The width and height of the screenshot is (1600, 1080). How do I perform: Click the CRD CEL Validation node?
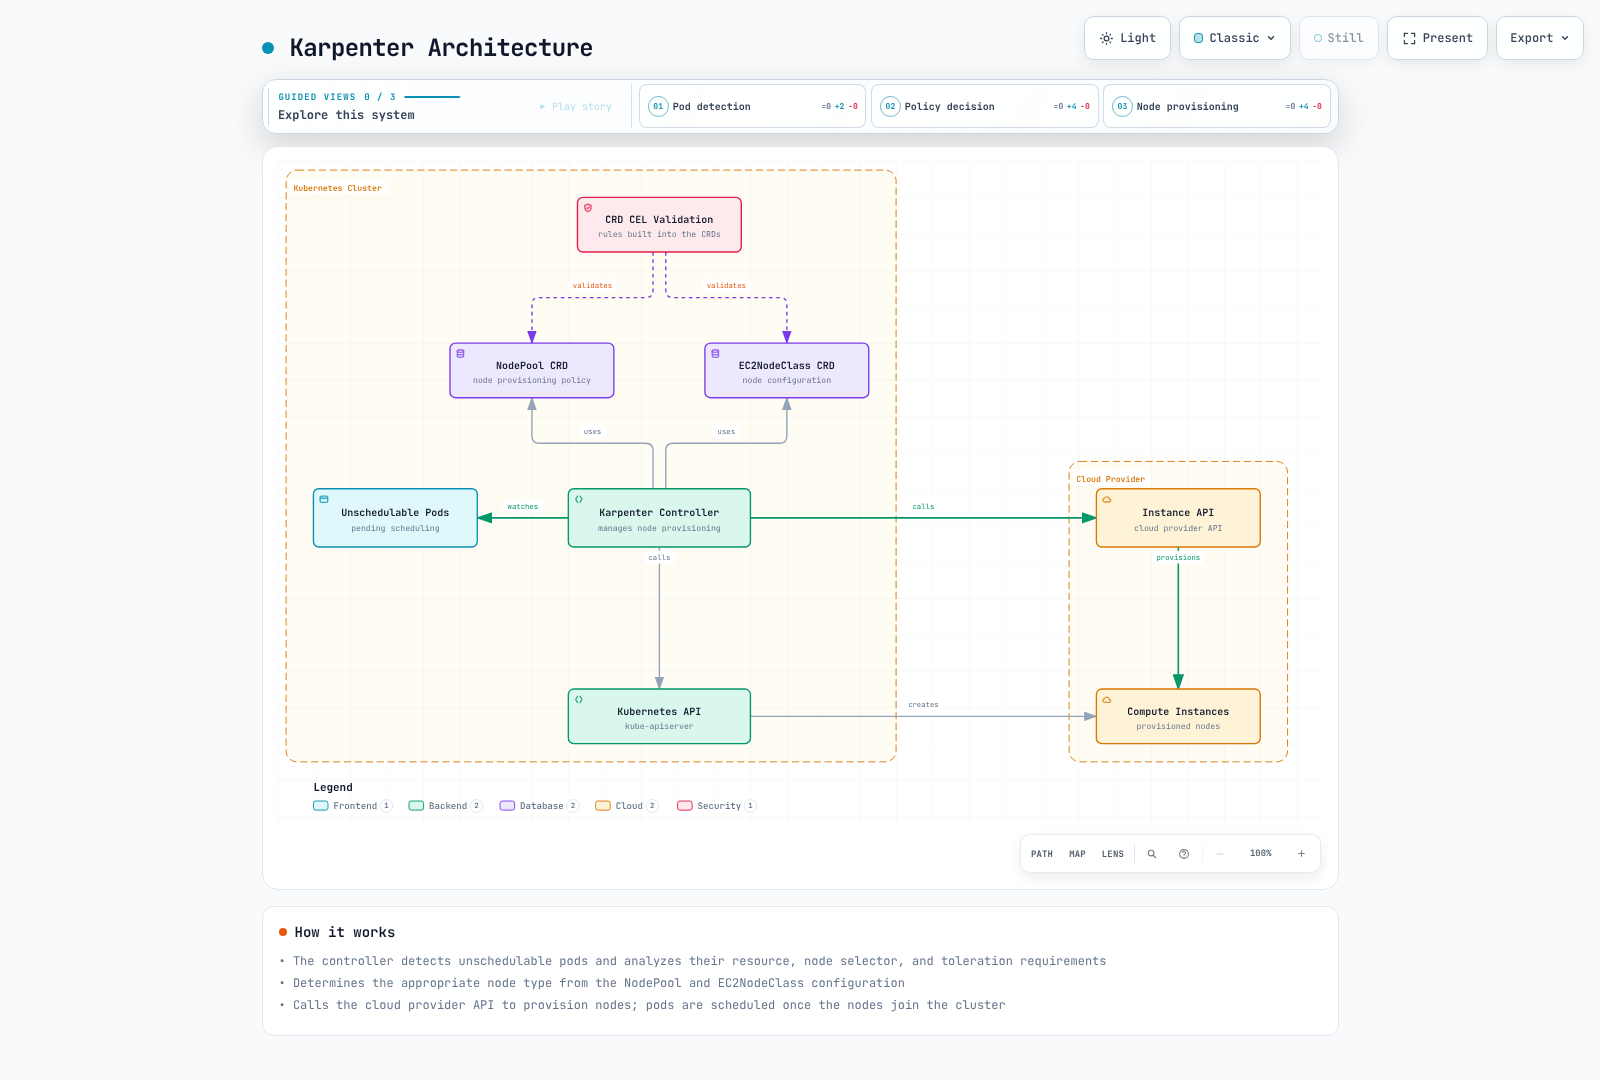tap(659, 225)
